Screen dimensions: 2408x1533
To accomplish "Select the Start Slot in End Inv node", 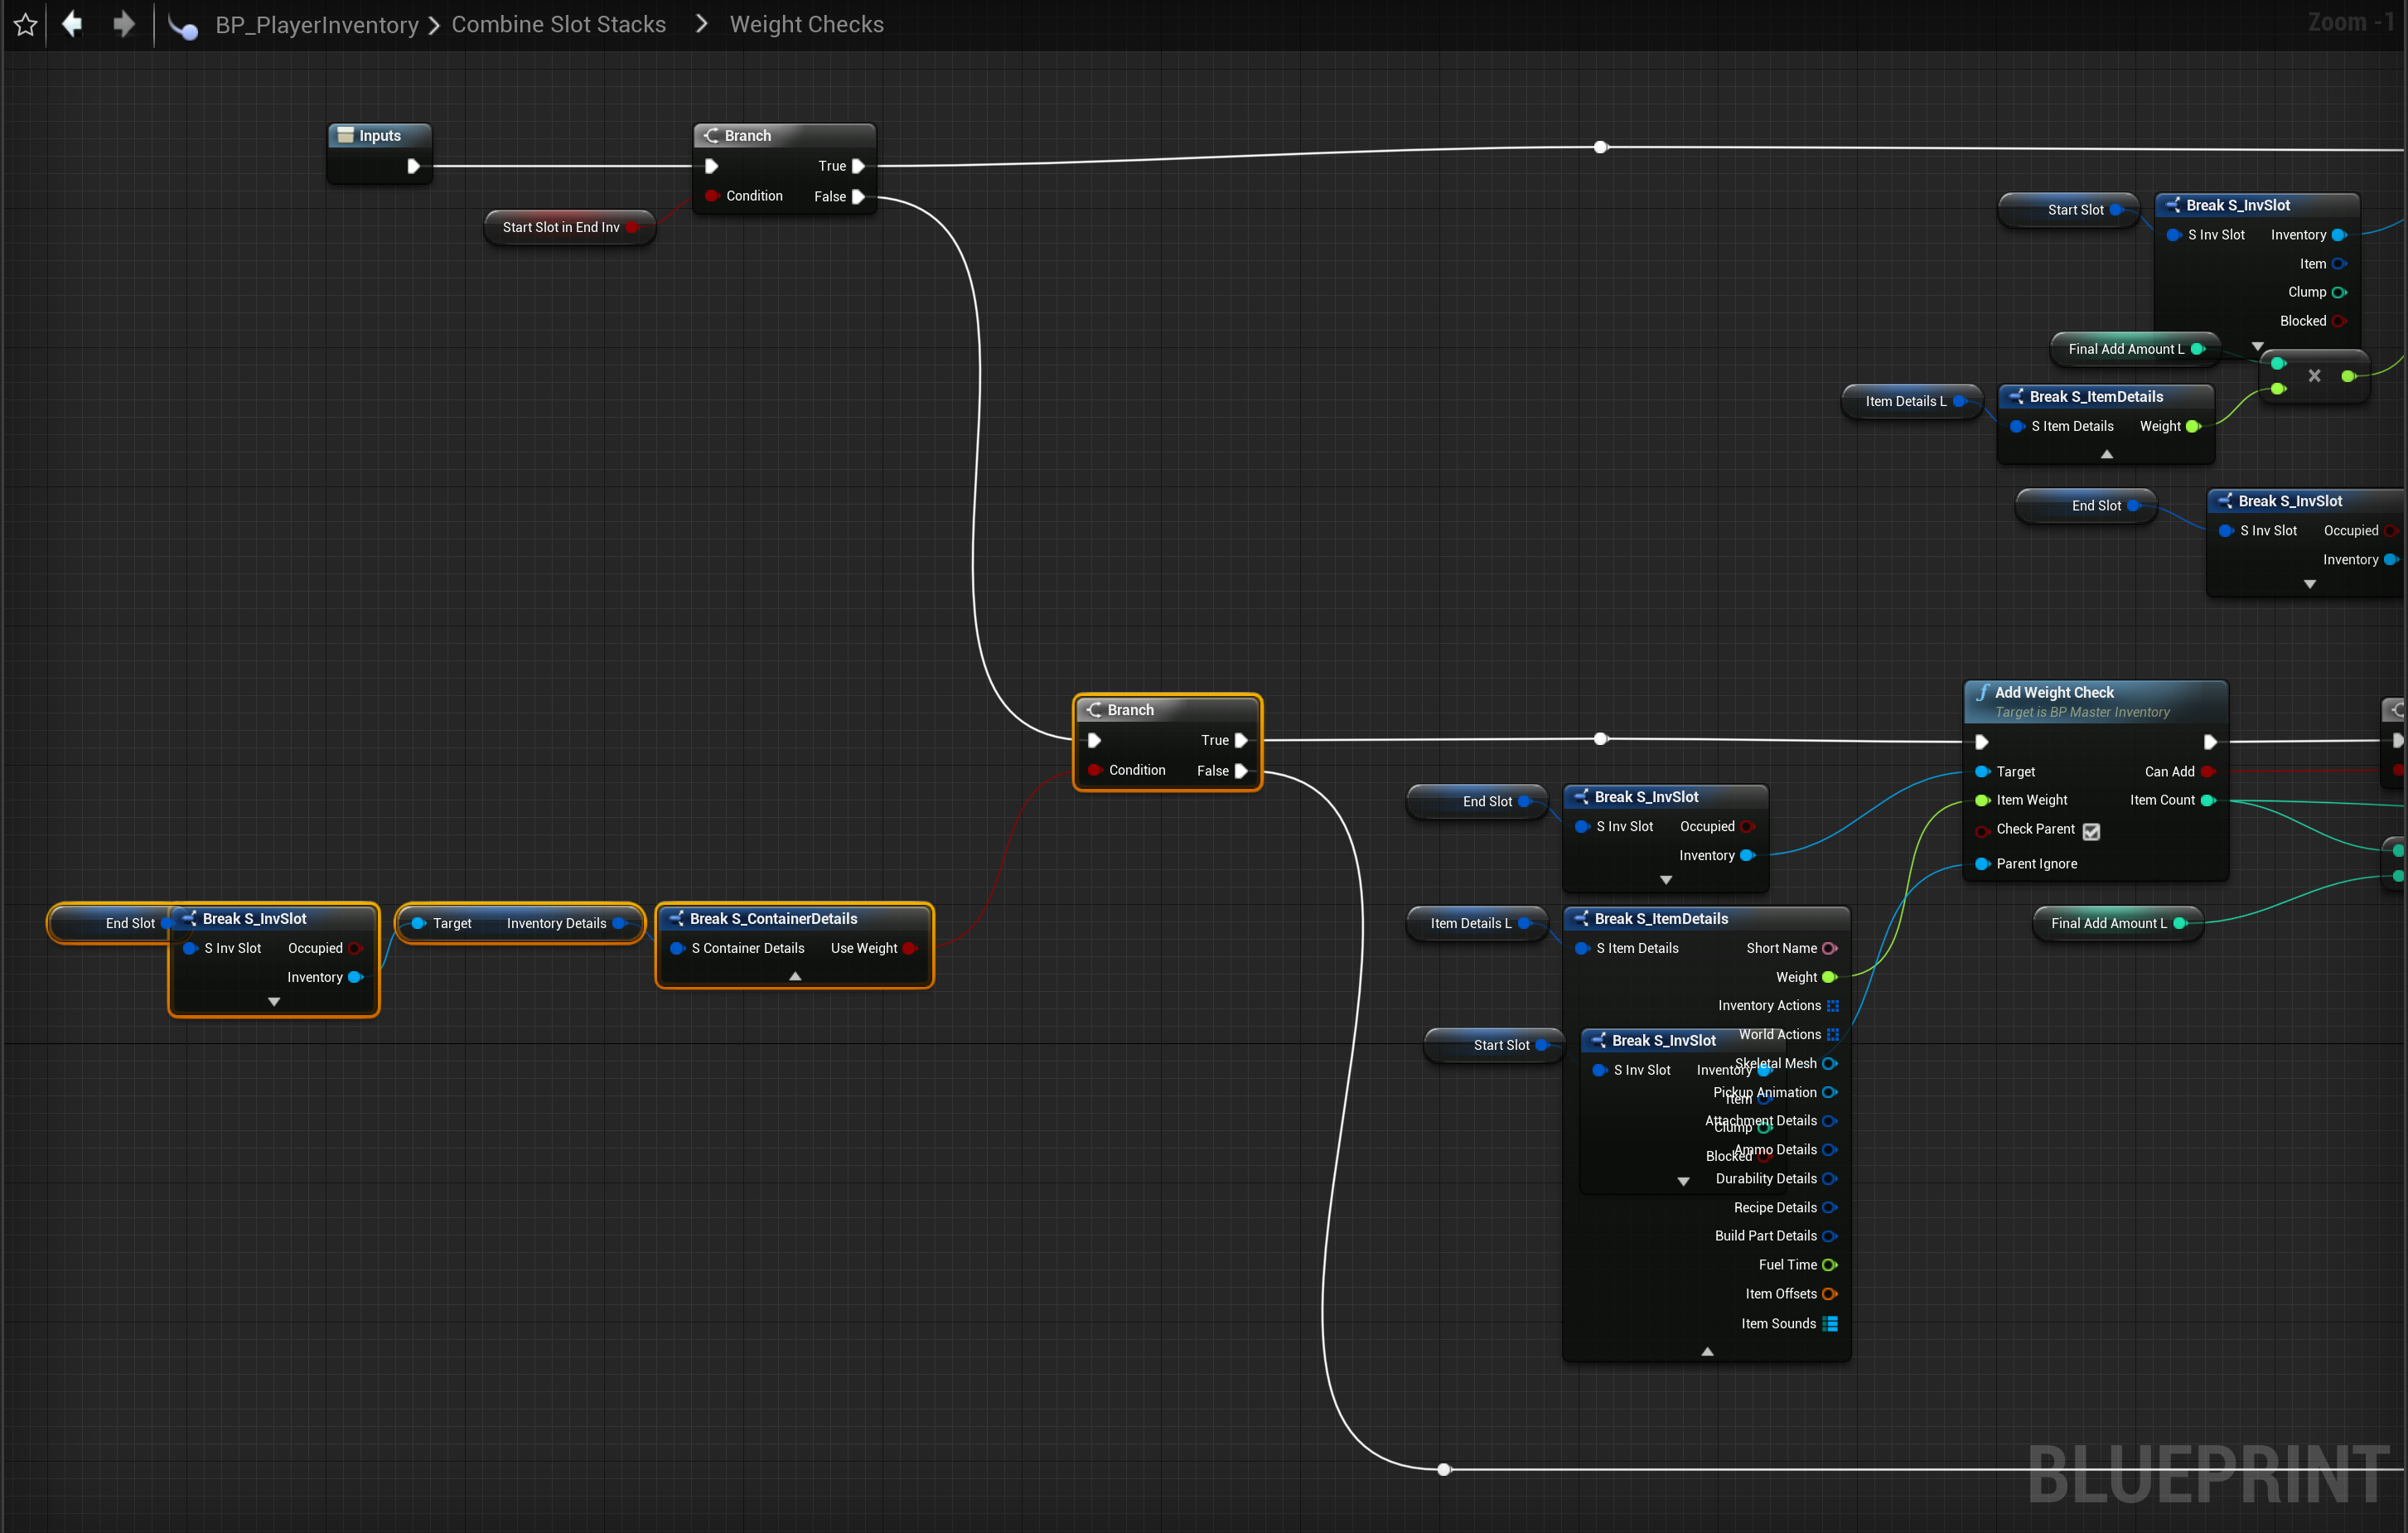I will click(561, 227).
